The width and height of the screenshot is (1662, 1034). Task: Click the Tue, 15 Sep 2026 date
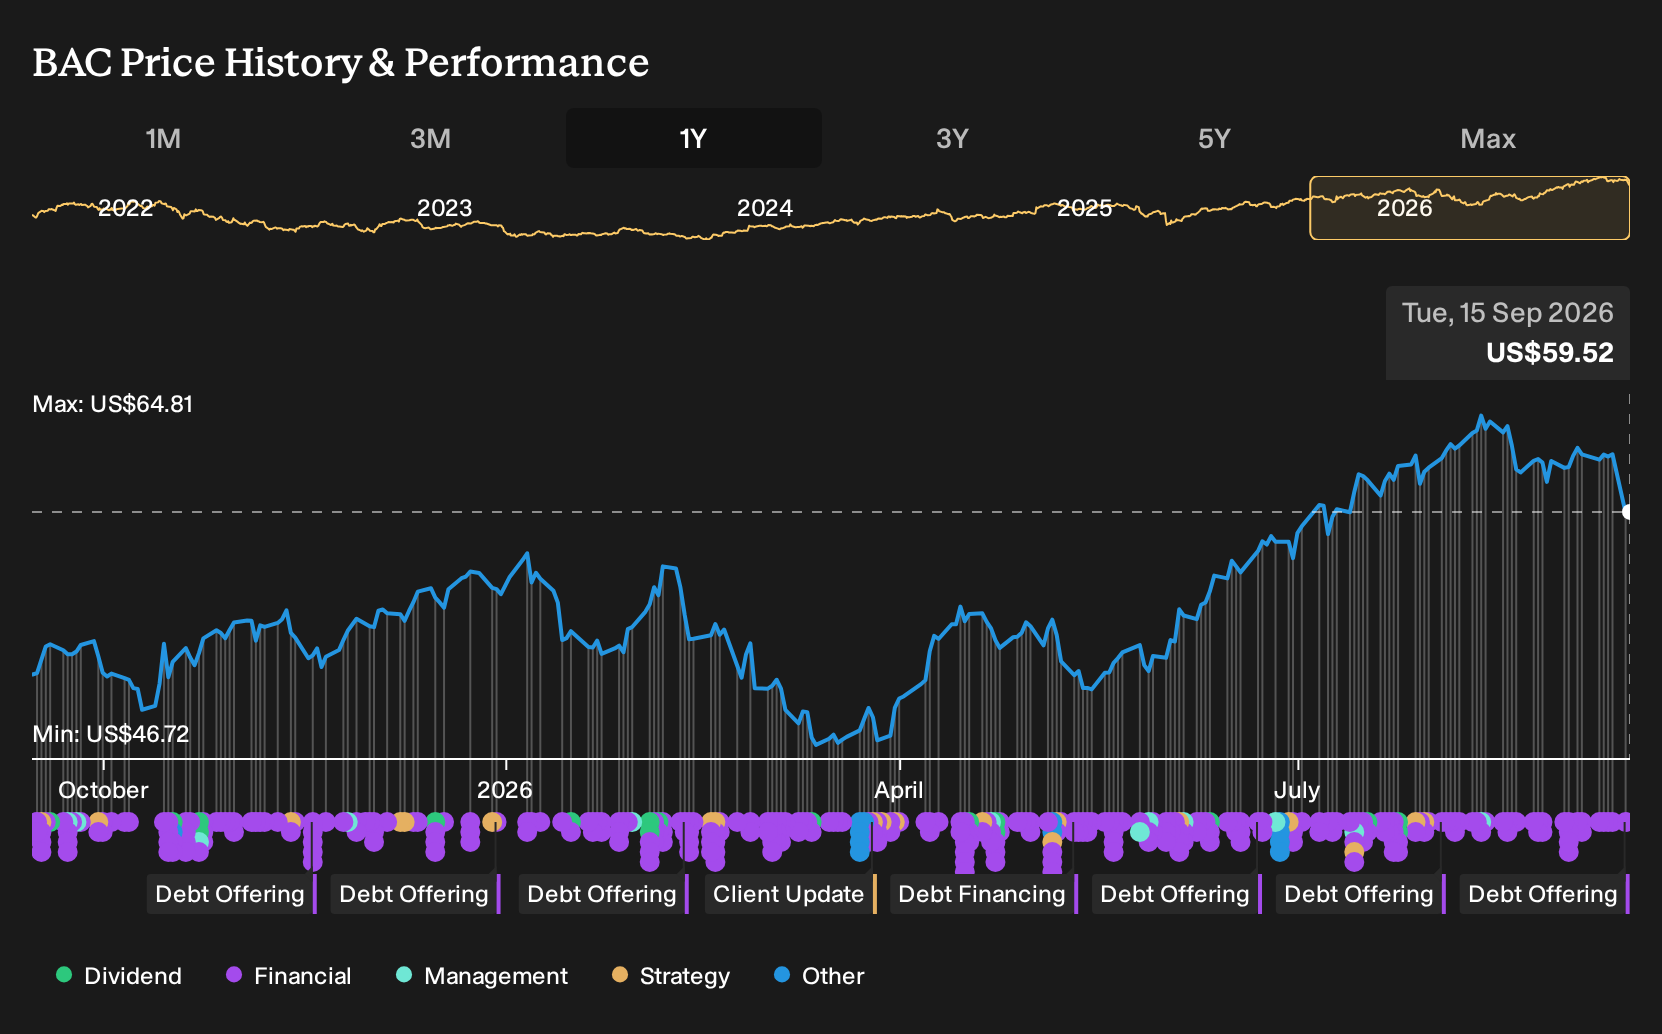tap(1508, 313)
